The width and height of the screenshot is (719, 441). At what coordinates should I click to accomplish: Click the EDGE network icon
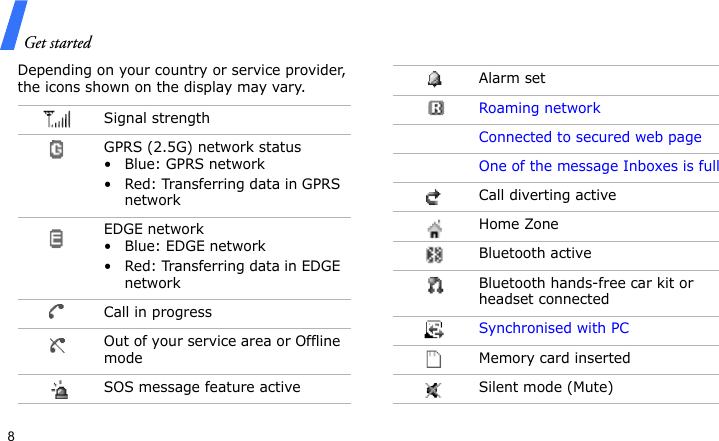point(57,238)
